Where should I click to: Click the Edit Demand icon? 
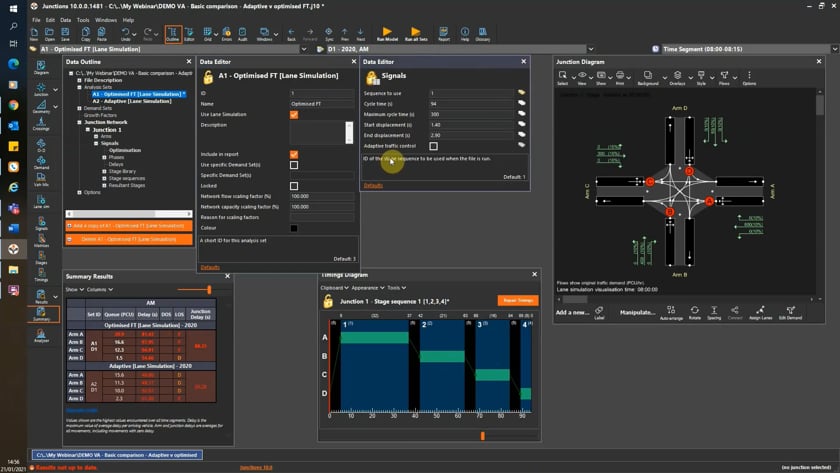point(790,312)
